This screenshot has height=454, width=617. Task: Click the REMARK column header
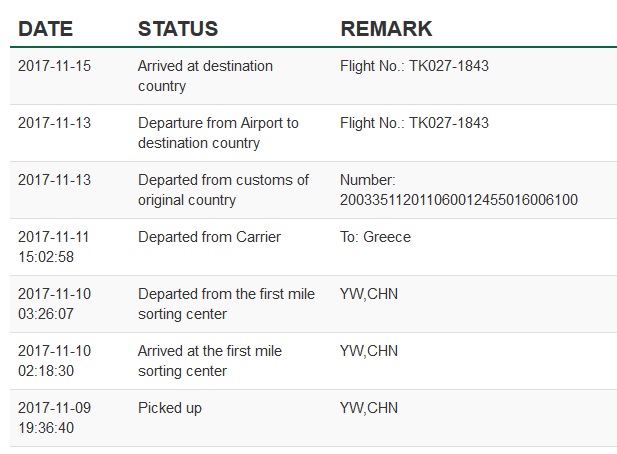(386, 29)
